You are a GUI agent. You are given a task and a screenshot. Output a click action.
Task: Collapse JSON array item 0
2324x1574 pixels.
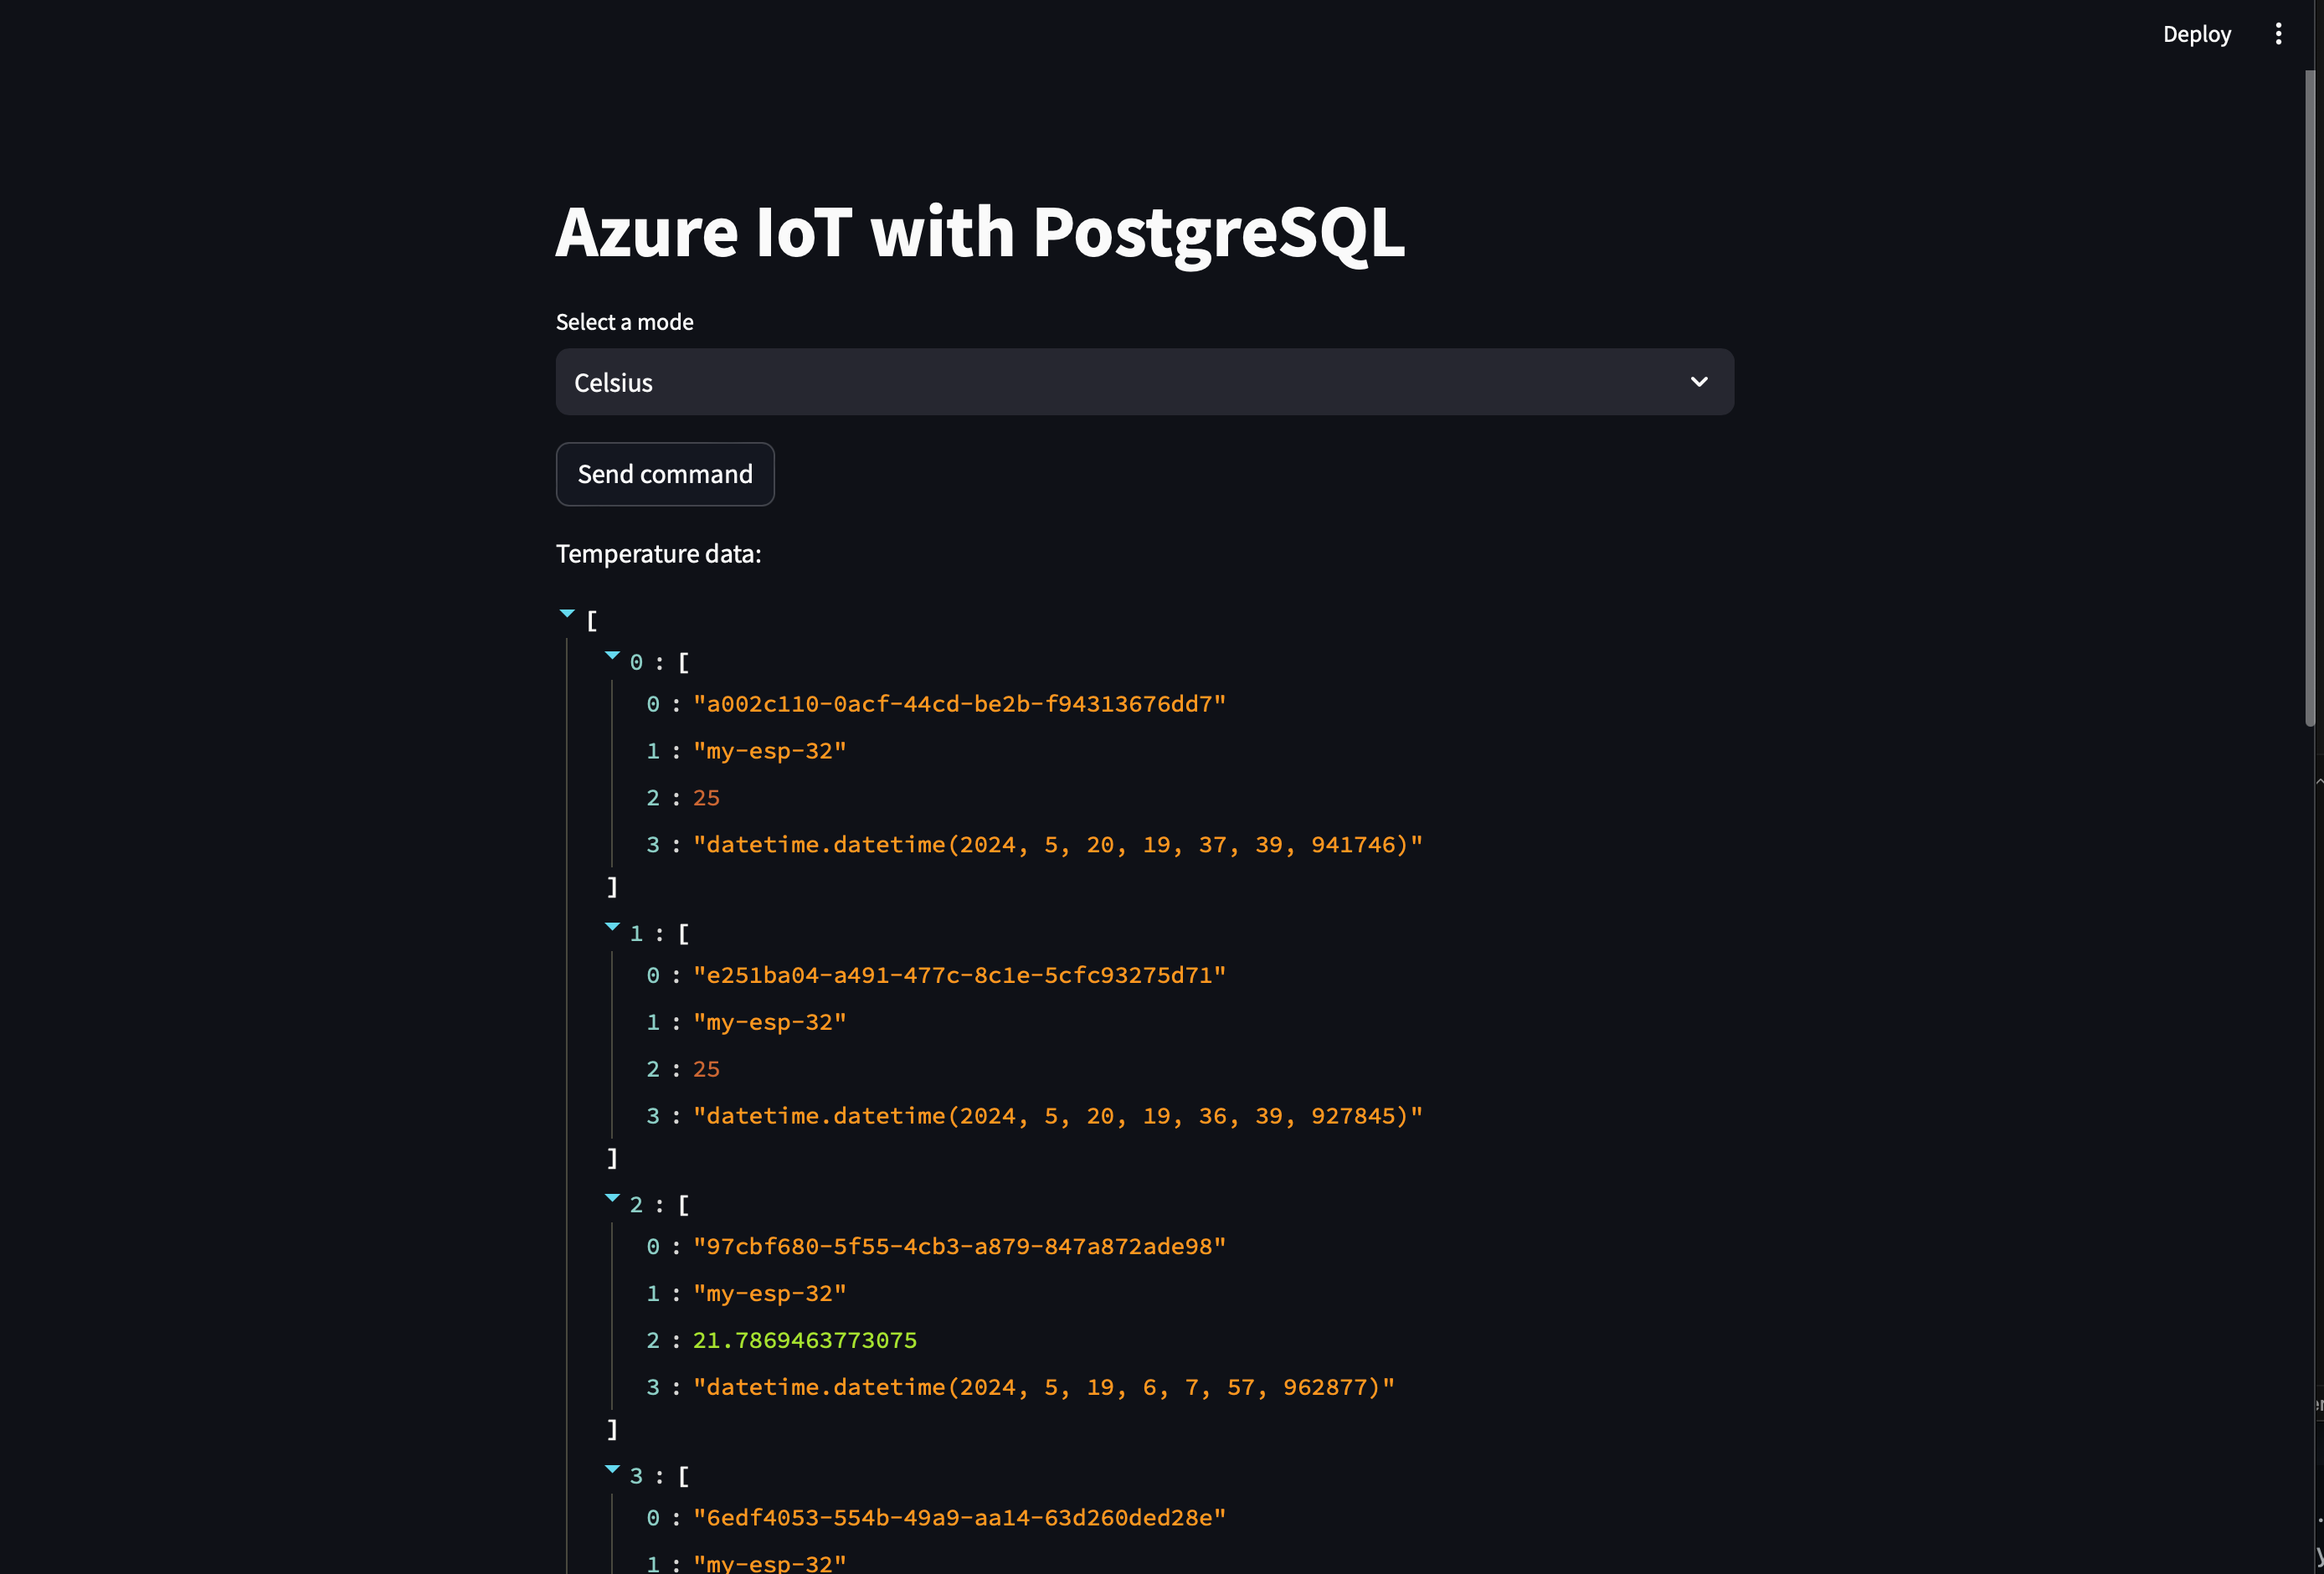point(612,656)
